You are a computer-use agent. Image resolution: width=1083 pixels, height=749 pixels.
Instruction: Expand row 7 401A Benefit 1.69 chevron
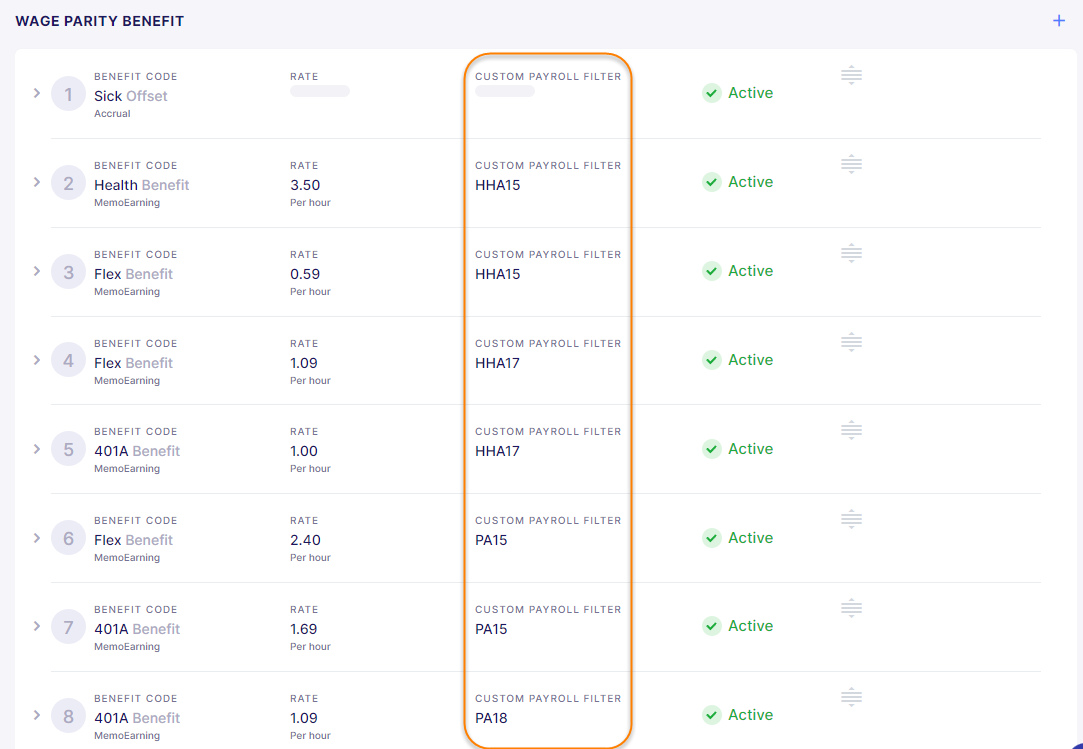click(x=37, y=626)
